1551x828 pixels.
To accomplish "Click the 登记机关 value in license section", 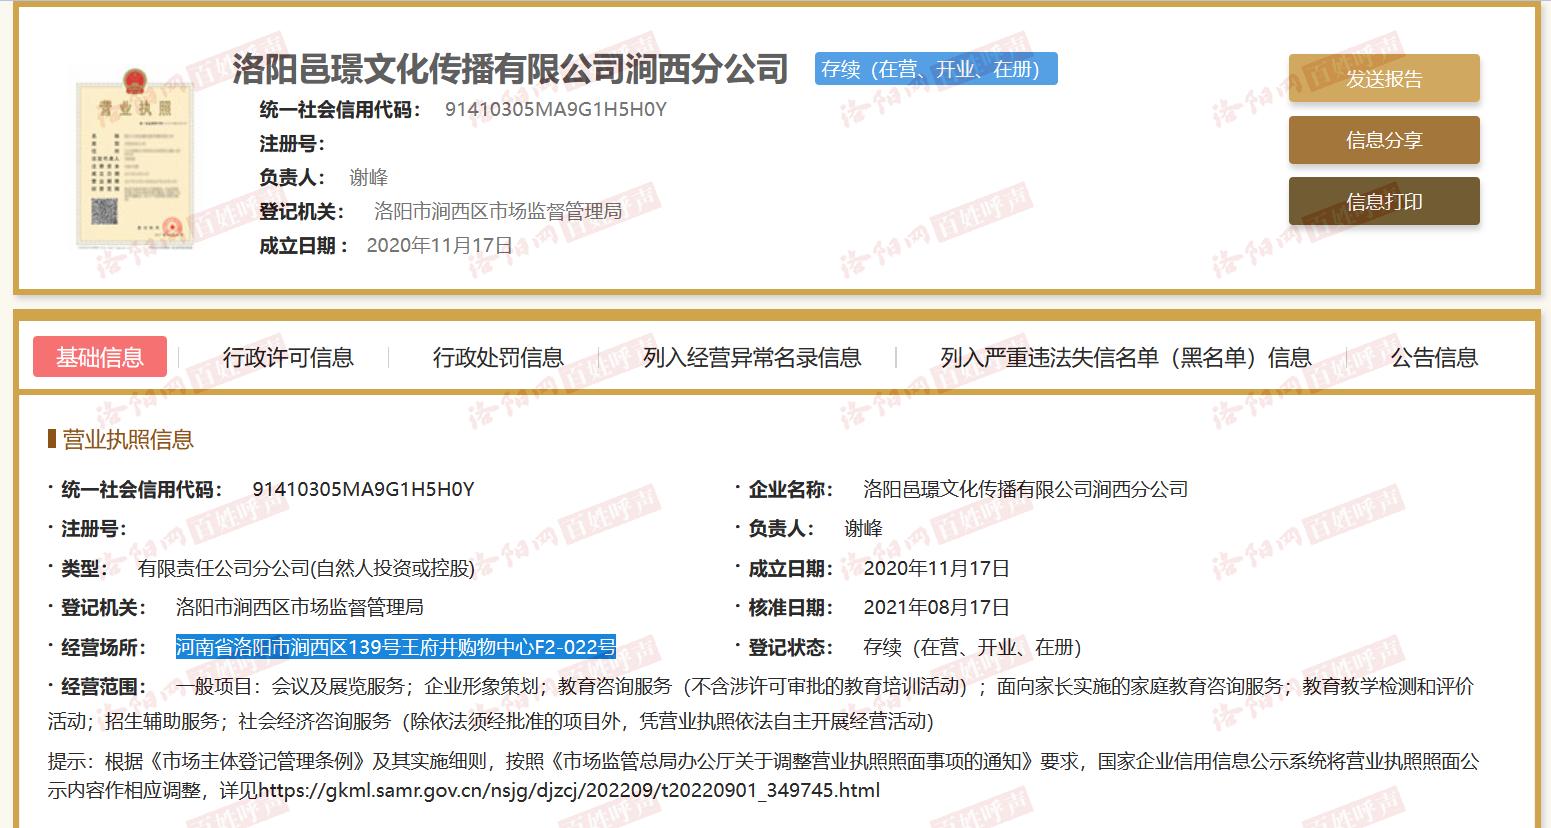I will (x=299, y=607).
